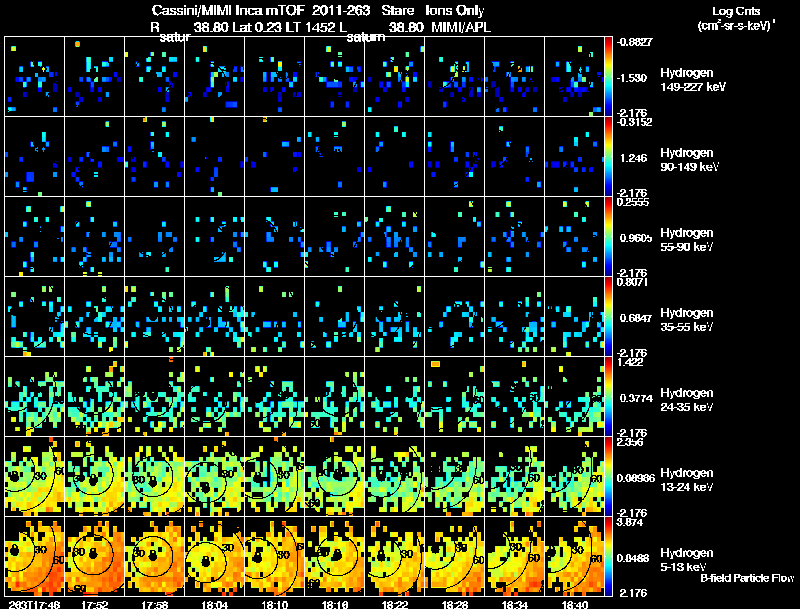Open the Hydrogen 5-13 keV panel at 18:40
The image size is (800, 609).
574,557
